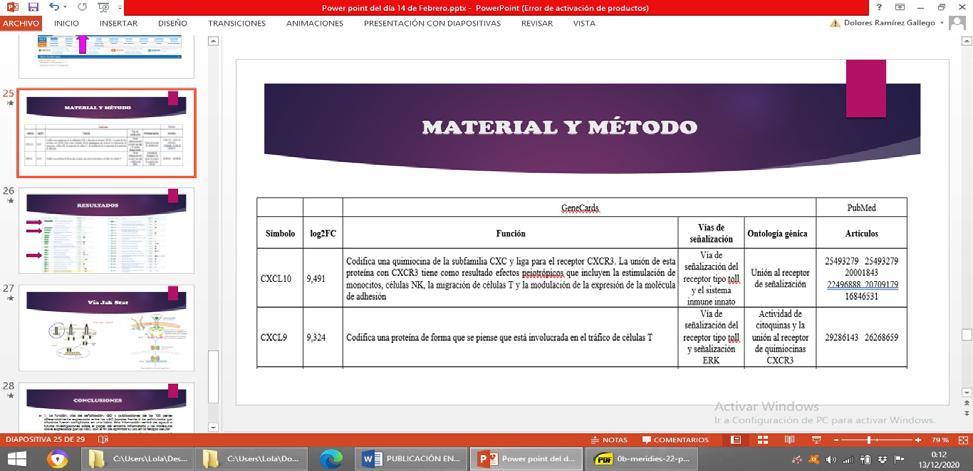Open the VISTA ribbon tab

pos(584,23)
